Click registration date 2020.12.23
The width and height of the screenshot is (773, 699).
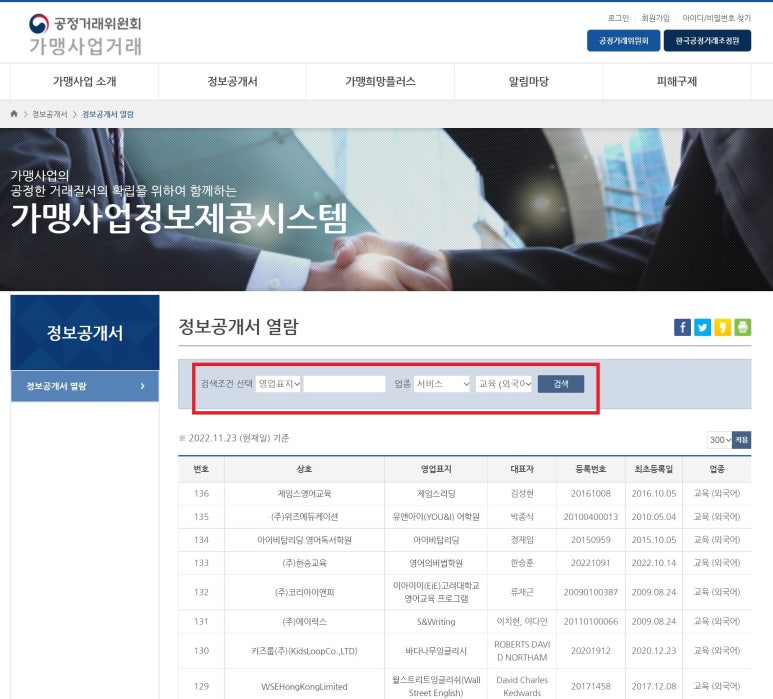pyautogui.click(x=654, y=651)
